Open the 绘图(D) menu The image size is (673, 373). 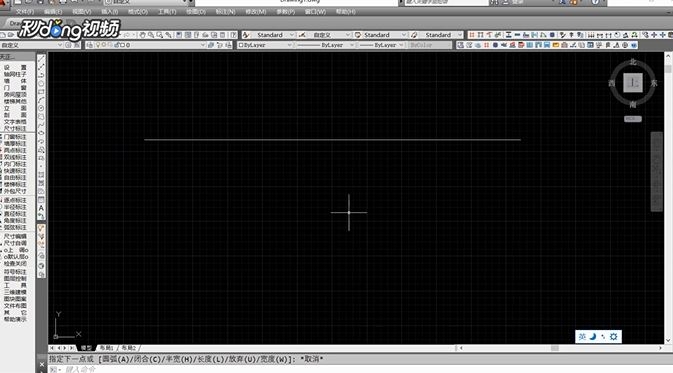coord(196,12)
